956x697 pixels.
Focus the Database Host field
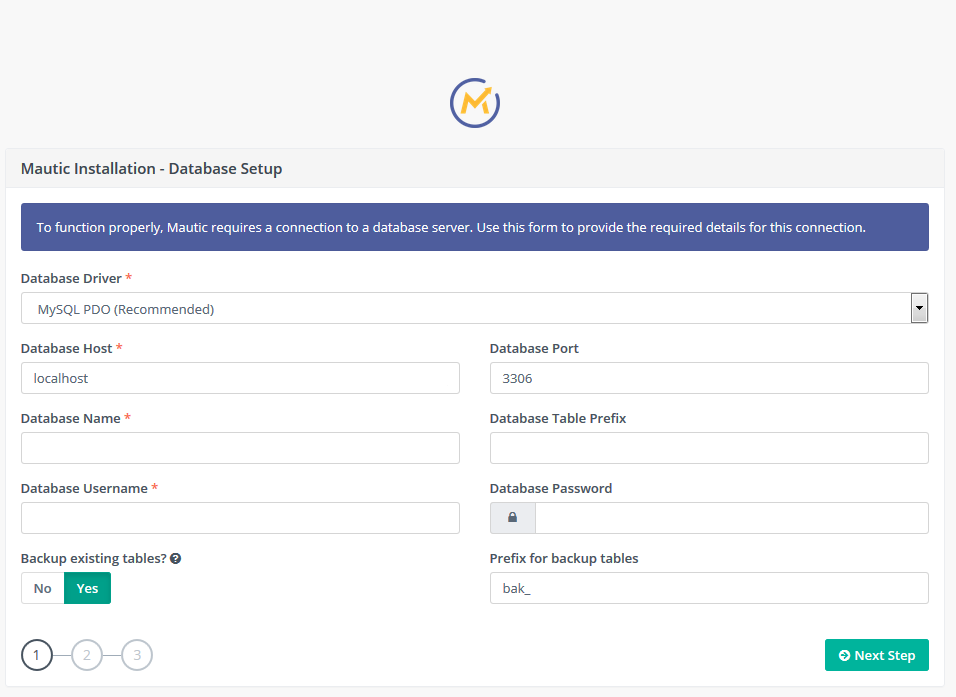(x=240, y=378)
